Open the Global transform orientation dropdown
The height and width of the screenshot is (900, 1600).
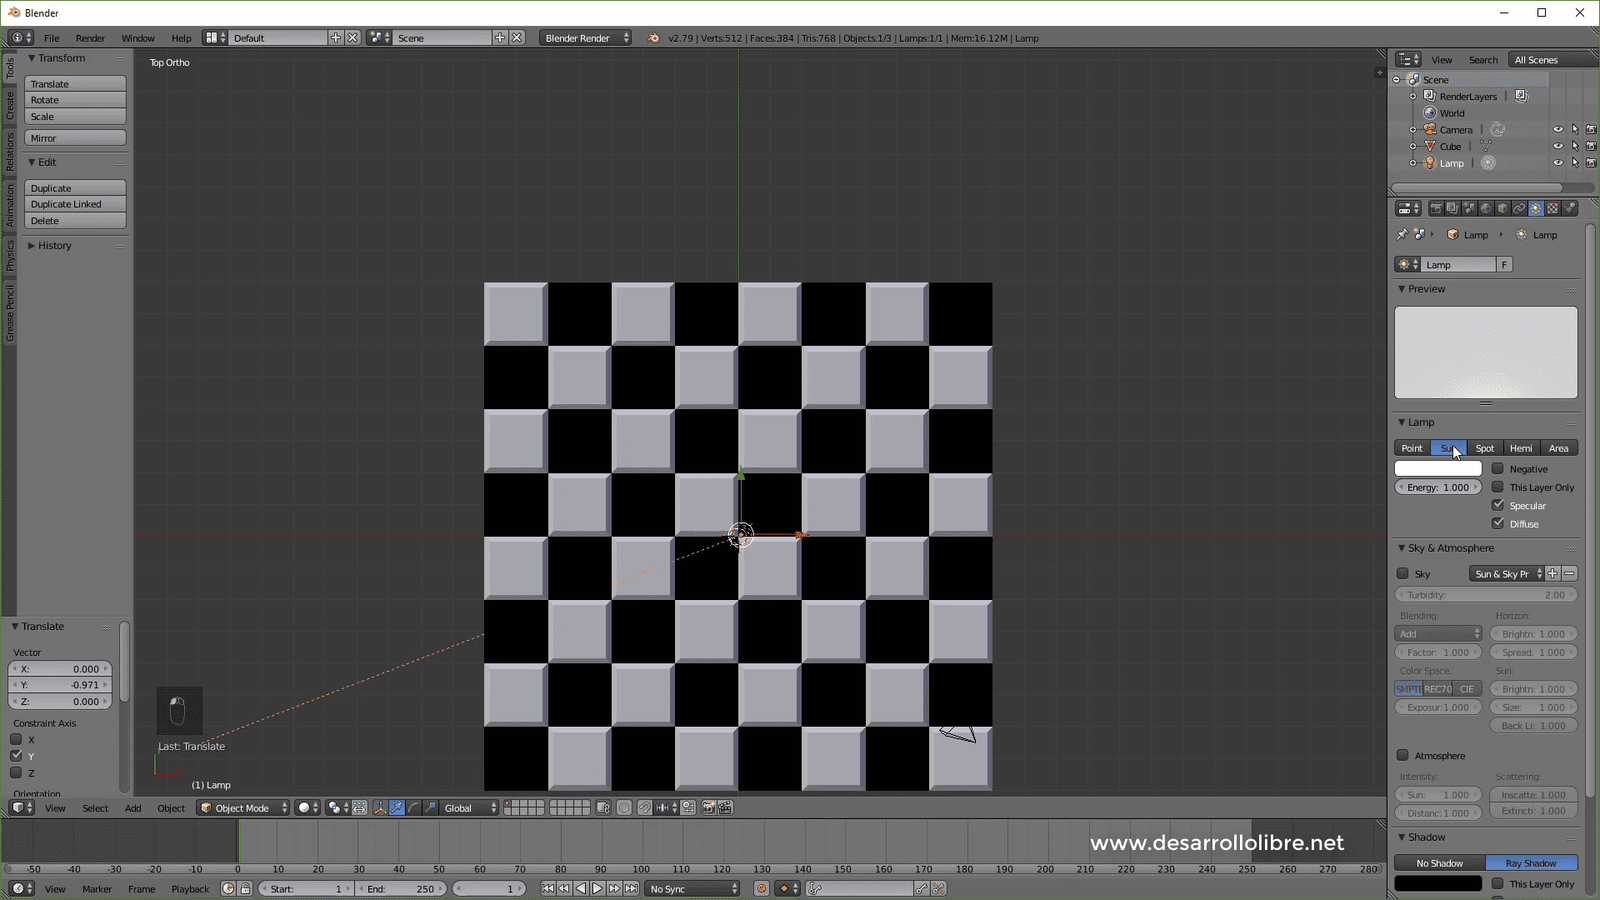pyautogui.click(x=468, y=808)
